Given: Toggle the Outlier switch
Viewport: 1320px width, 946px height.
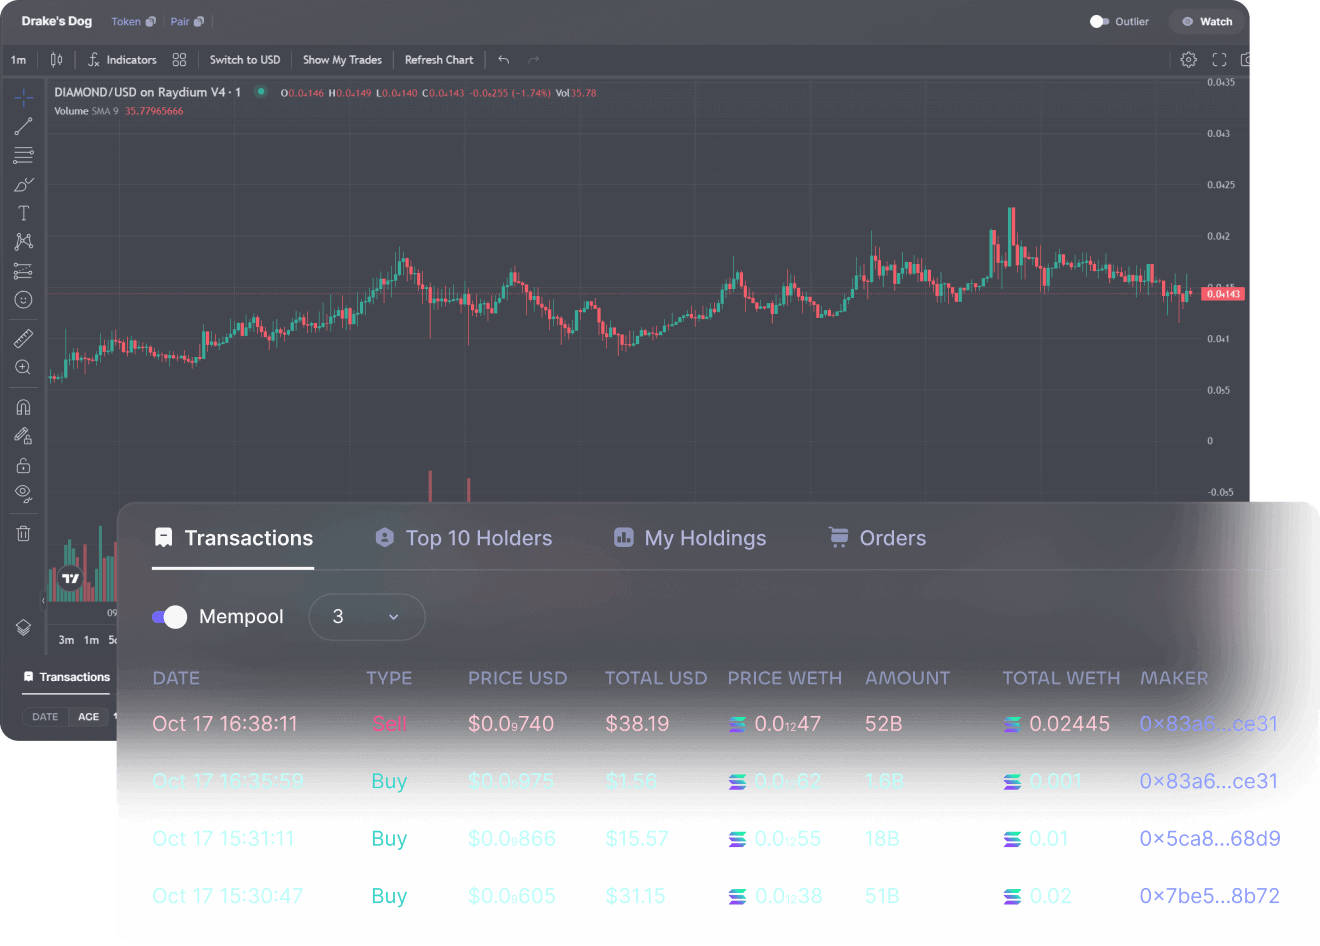Looking at the screenshot, I should [x=1098, y=22].
